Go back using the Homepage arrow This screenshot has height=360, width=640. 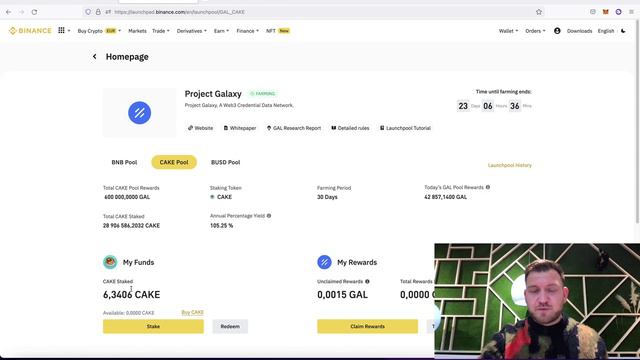(95, 57)
